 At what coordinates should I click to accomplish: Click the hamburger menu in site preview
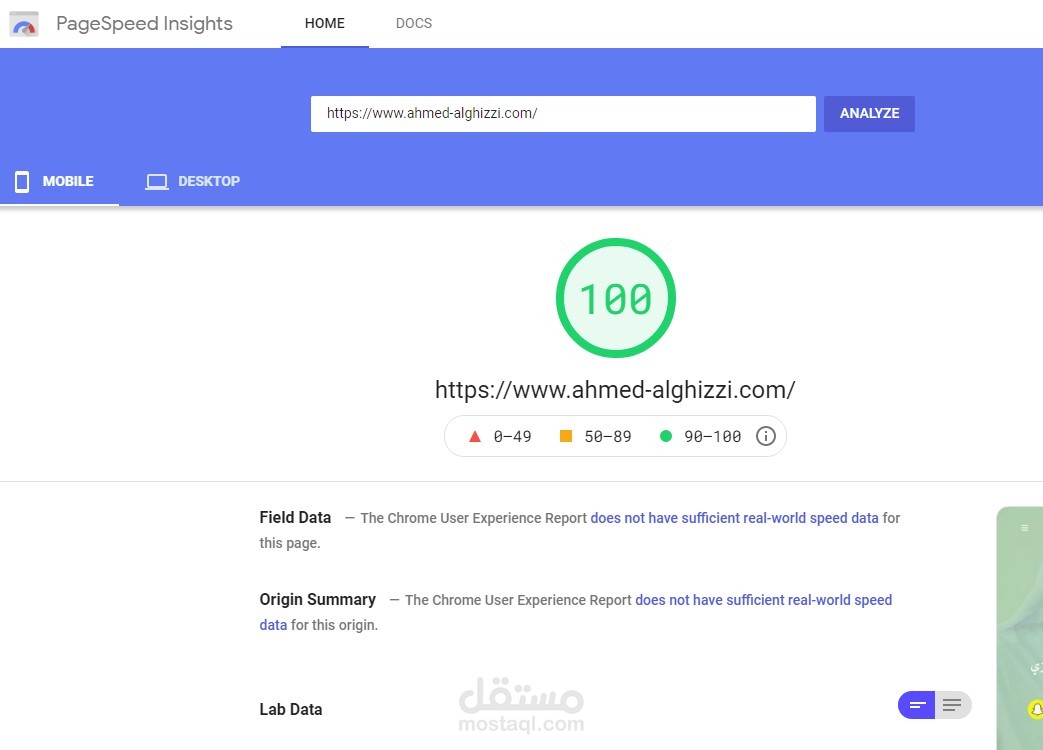pyautogui.click(x=1024, y=528)
